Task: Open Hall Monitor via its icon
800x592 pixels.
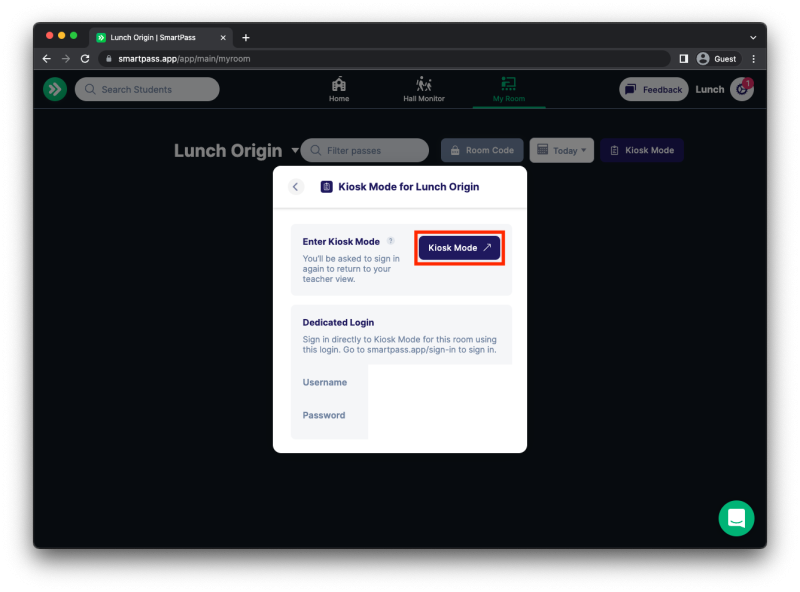Action: (423, 87)
